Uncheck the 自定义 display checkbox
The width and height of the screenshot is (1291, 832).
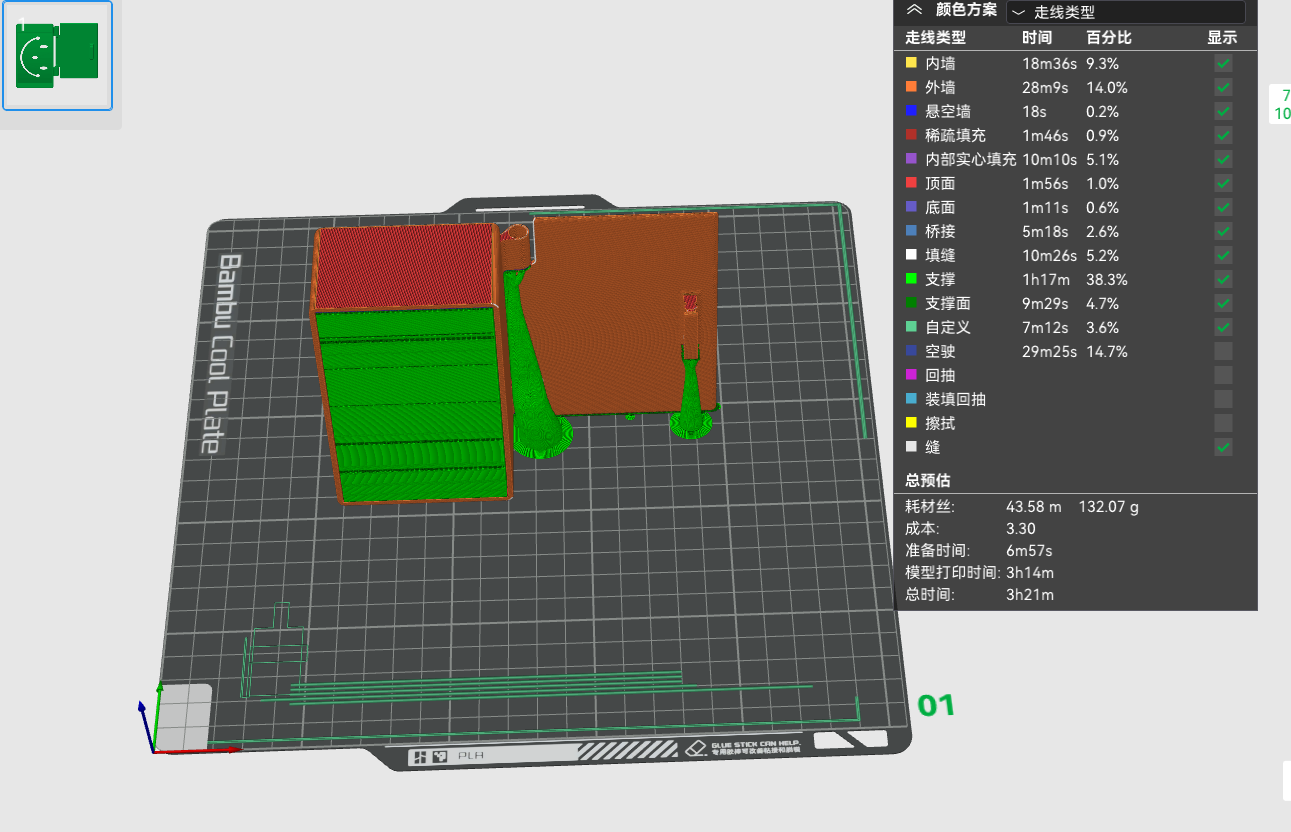pyautogui.click(x=1223, y=327)
